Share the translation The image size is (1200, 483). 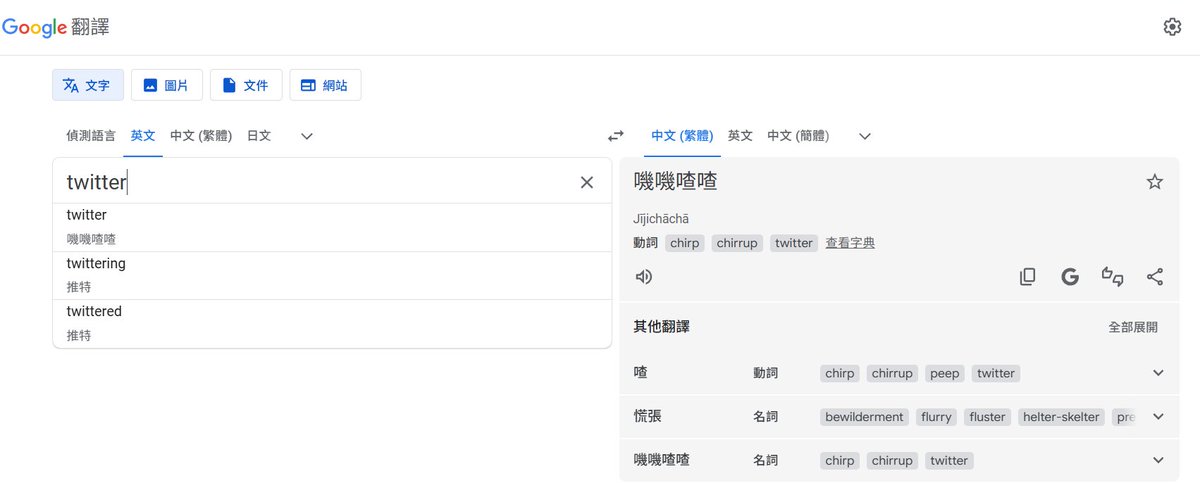[x=1155, y=277]
